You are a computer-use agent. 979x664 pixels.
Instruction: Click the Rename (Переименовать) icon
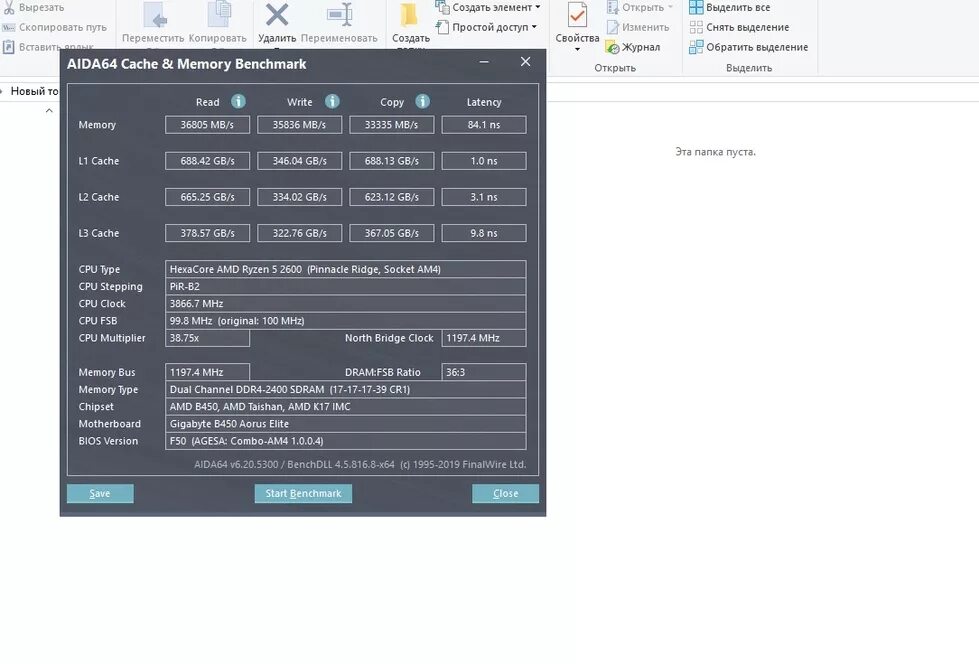pyautogui.click(x=340, y=15)
